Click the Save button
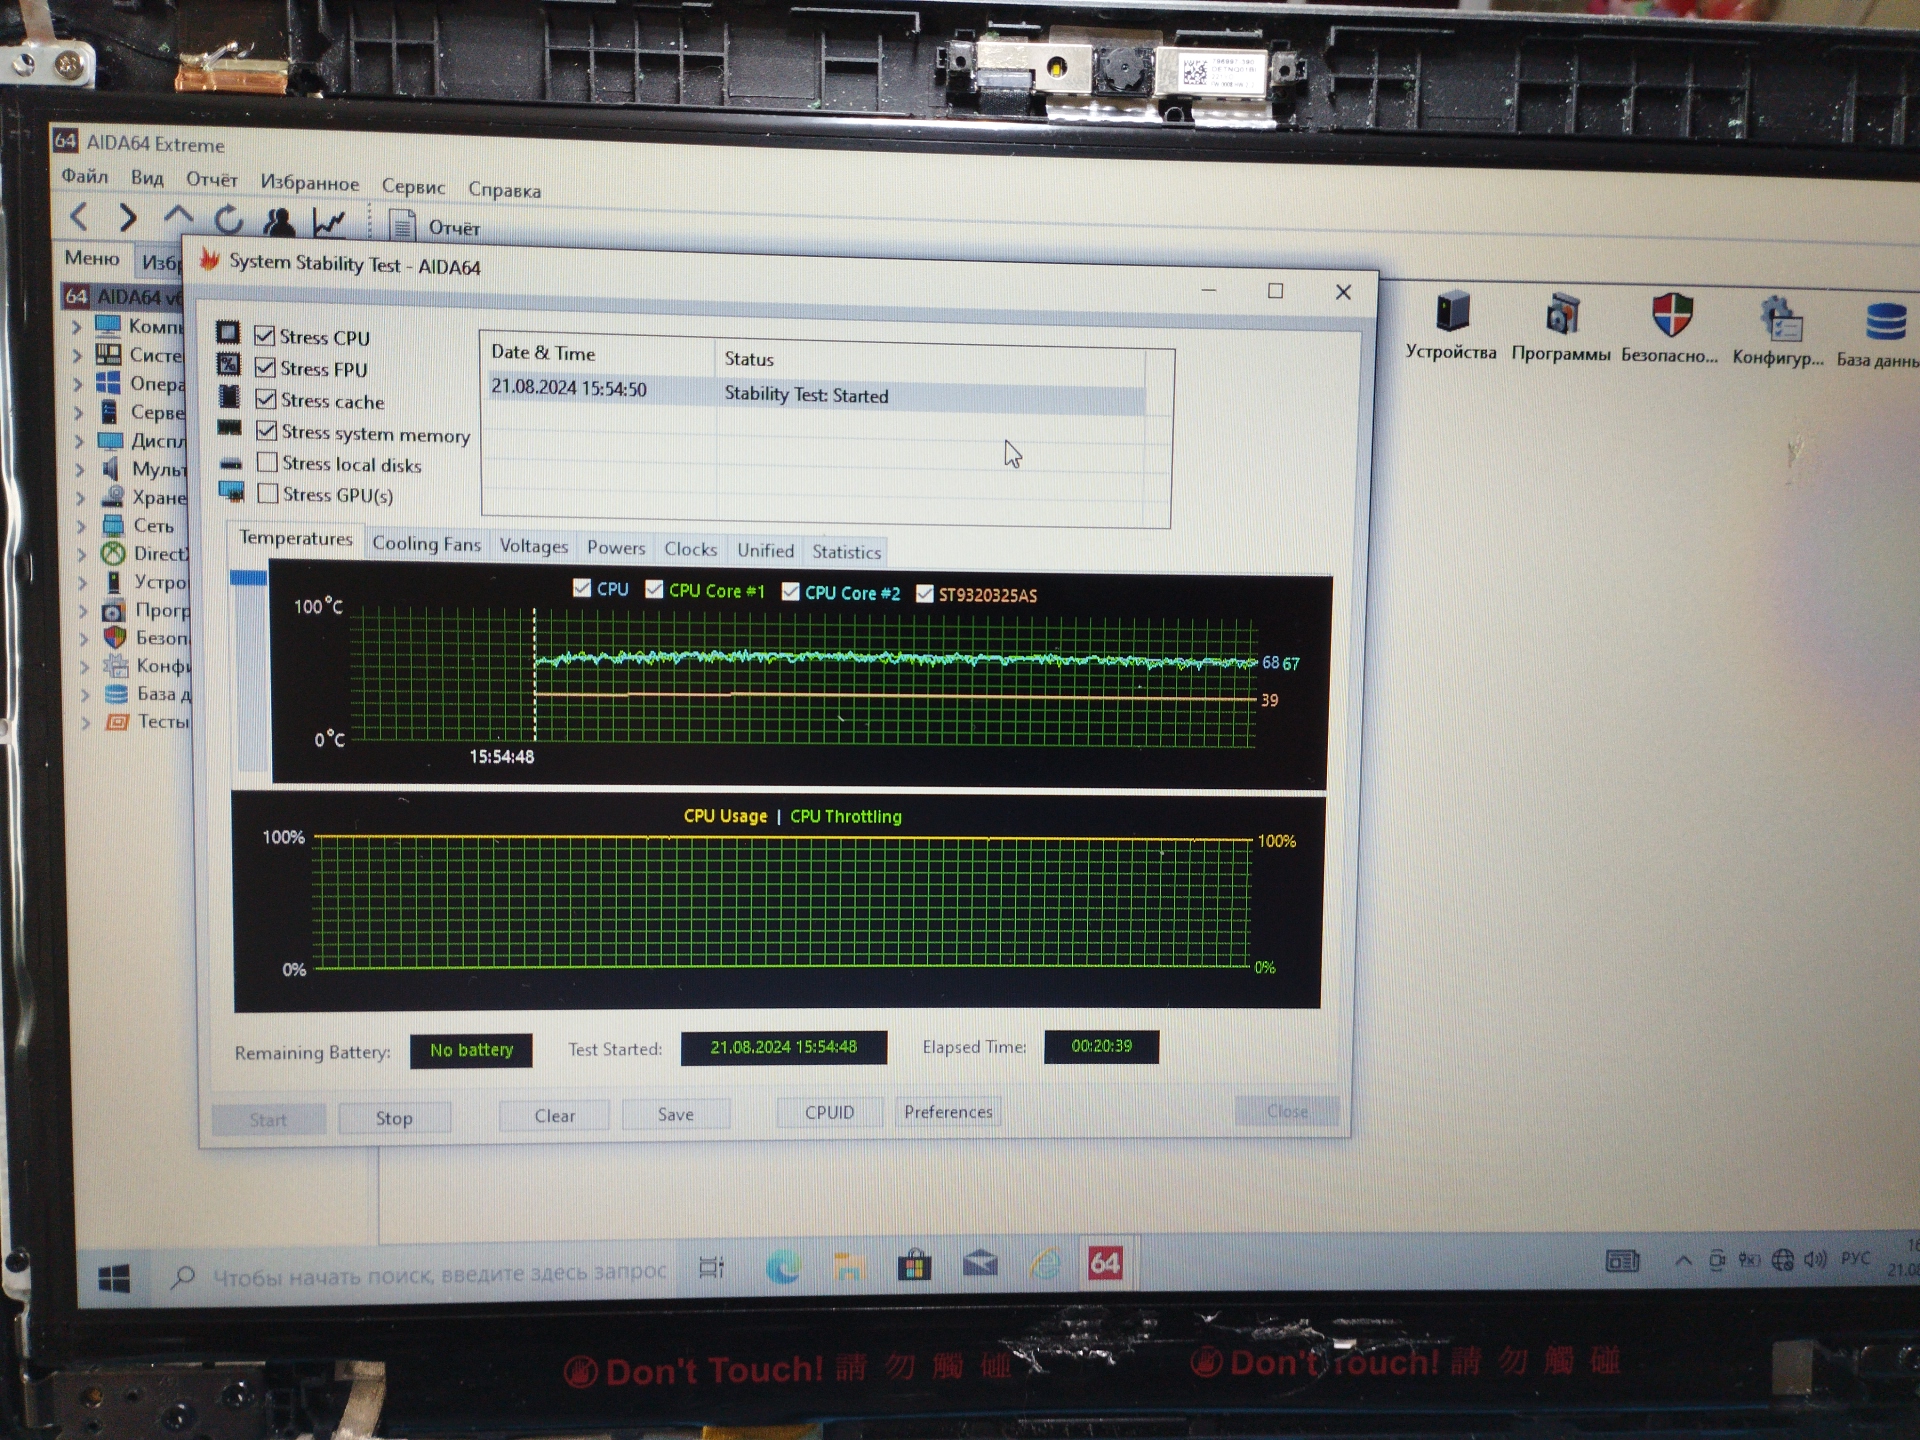Viewport: 1920px width, 1440px height. pos(675,1114)
